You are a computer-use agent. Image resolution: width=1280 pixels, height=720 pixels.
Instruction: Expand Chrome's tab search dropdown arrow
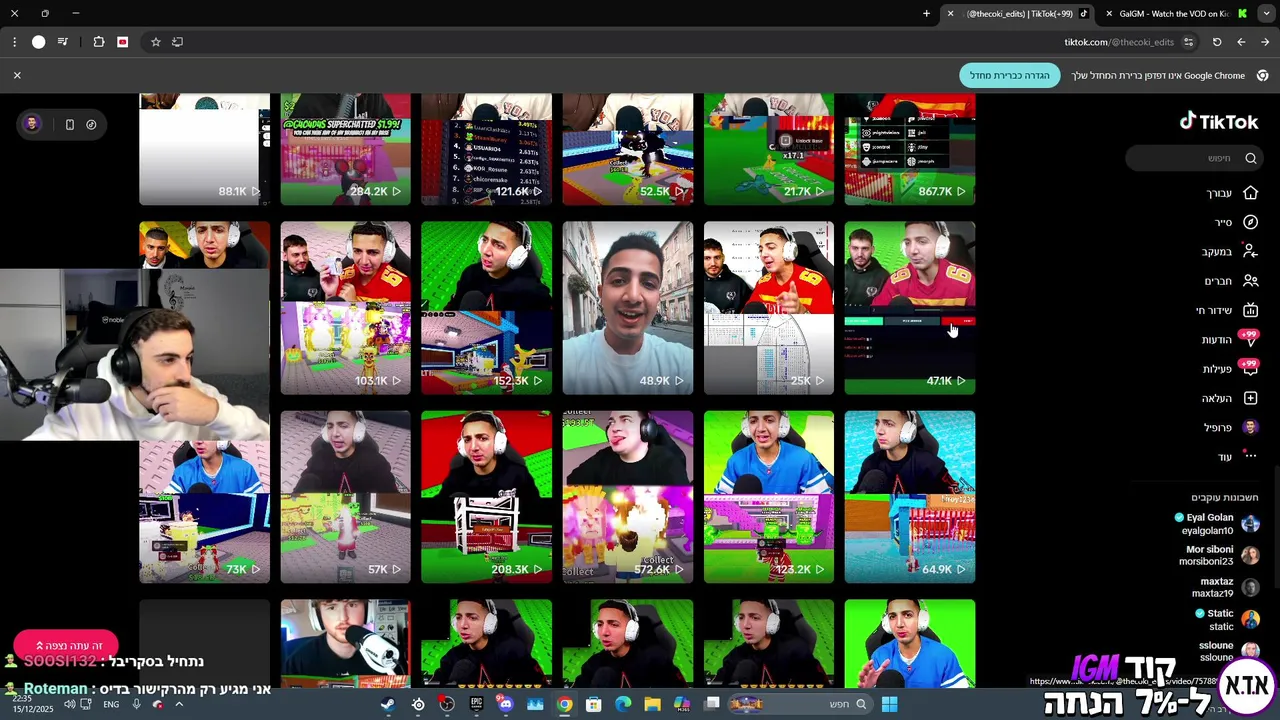pyautogui.click(x=1268, y=14)
